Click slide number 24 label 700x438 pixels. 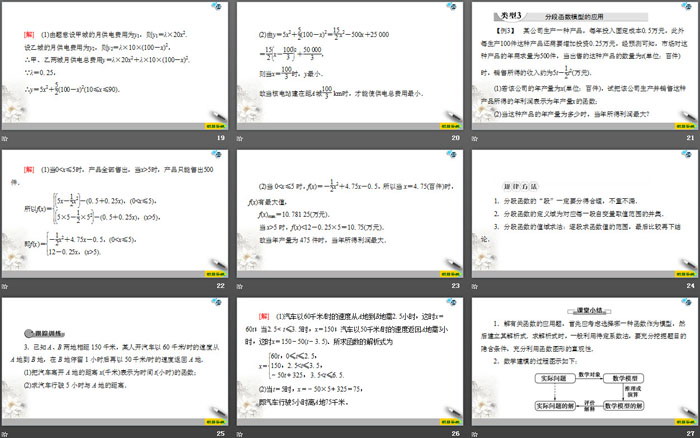click(691, 286)
